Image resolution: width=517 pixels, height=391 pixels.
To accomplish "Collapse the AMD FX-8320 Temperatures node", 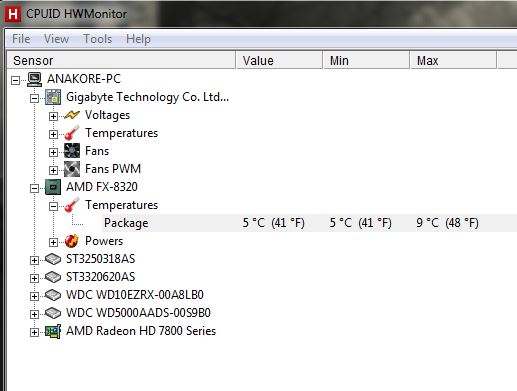I will 53,206.
